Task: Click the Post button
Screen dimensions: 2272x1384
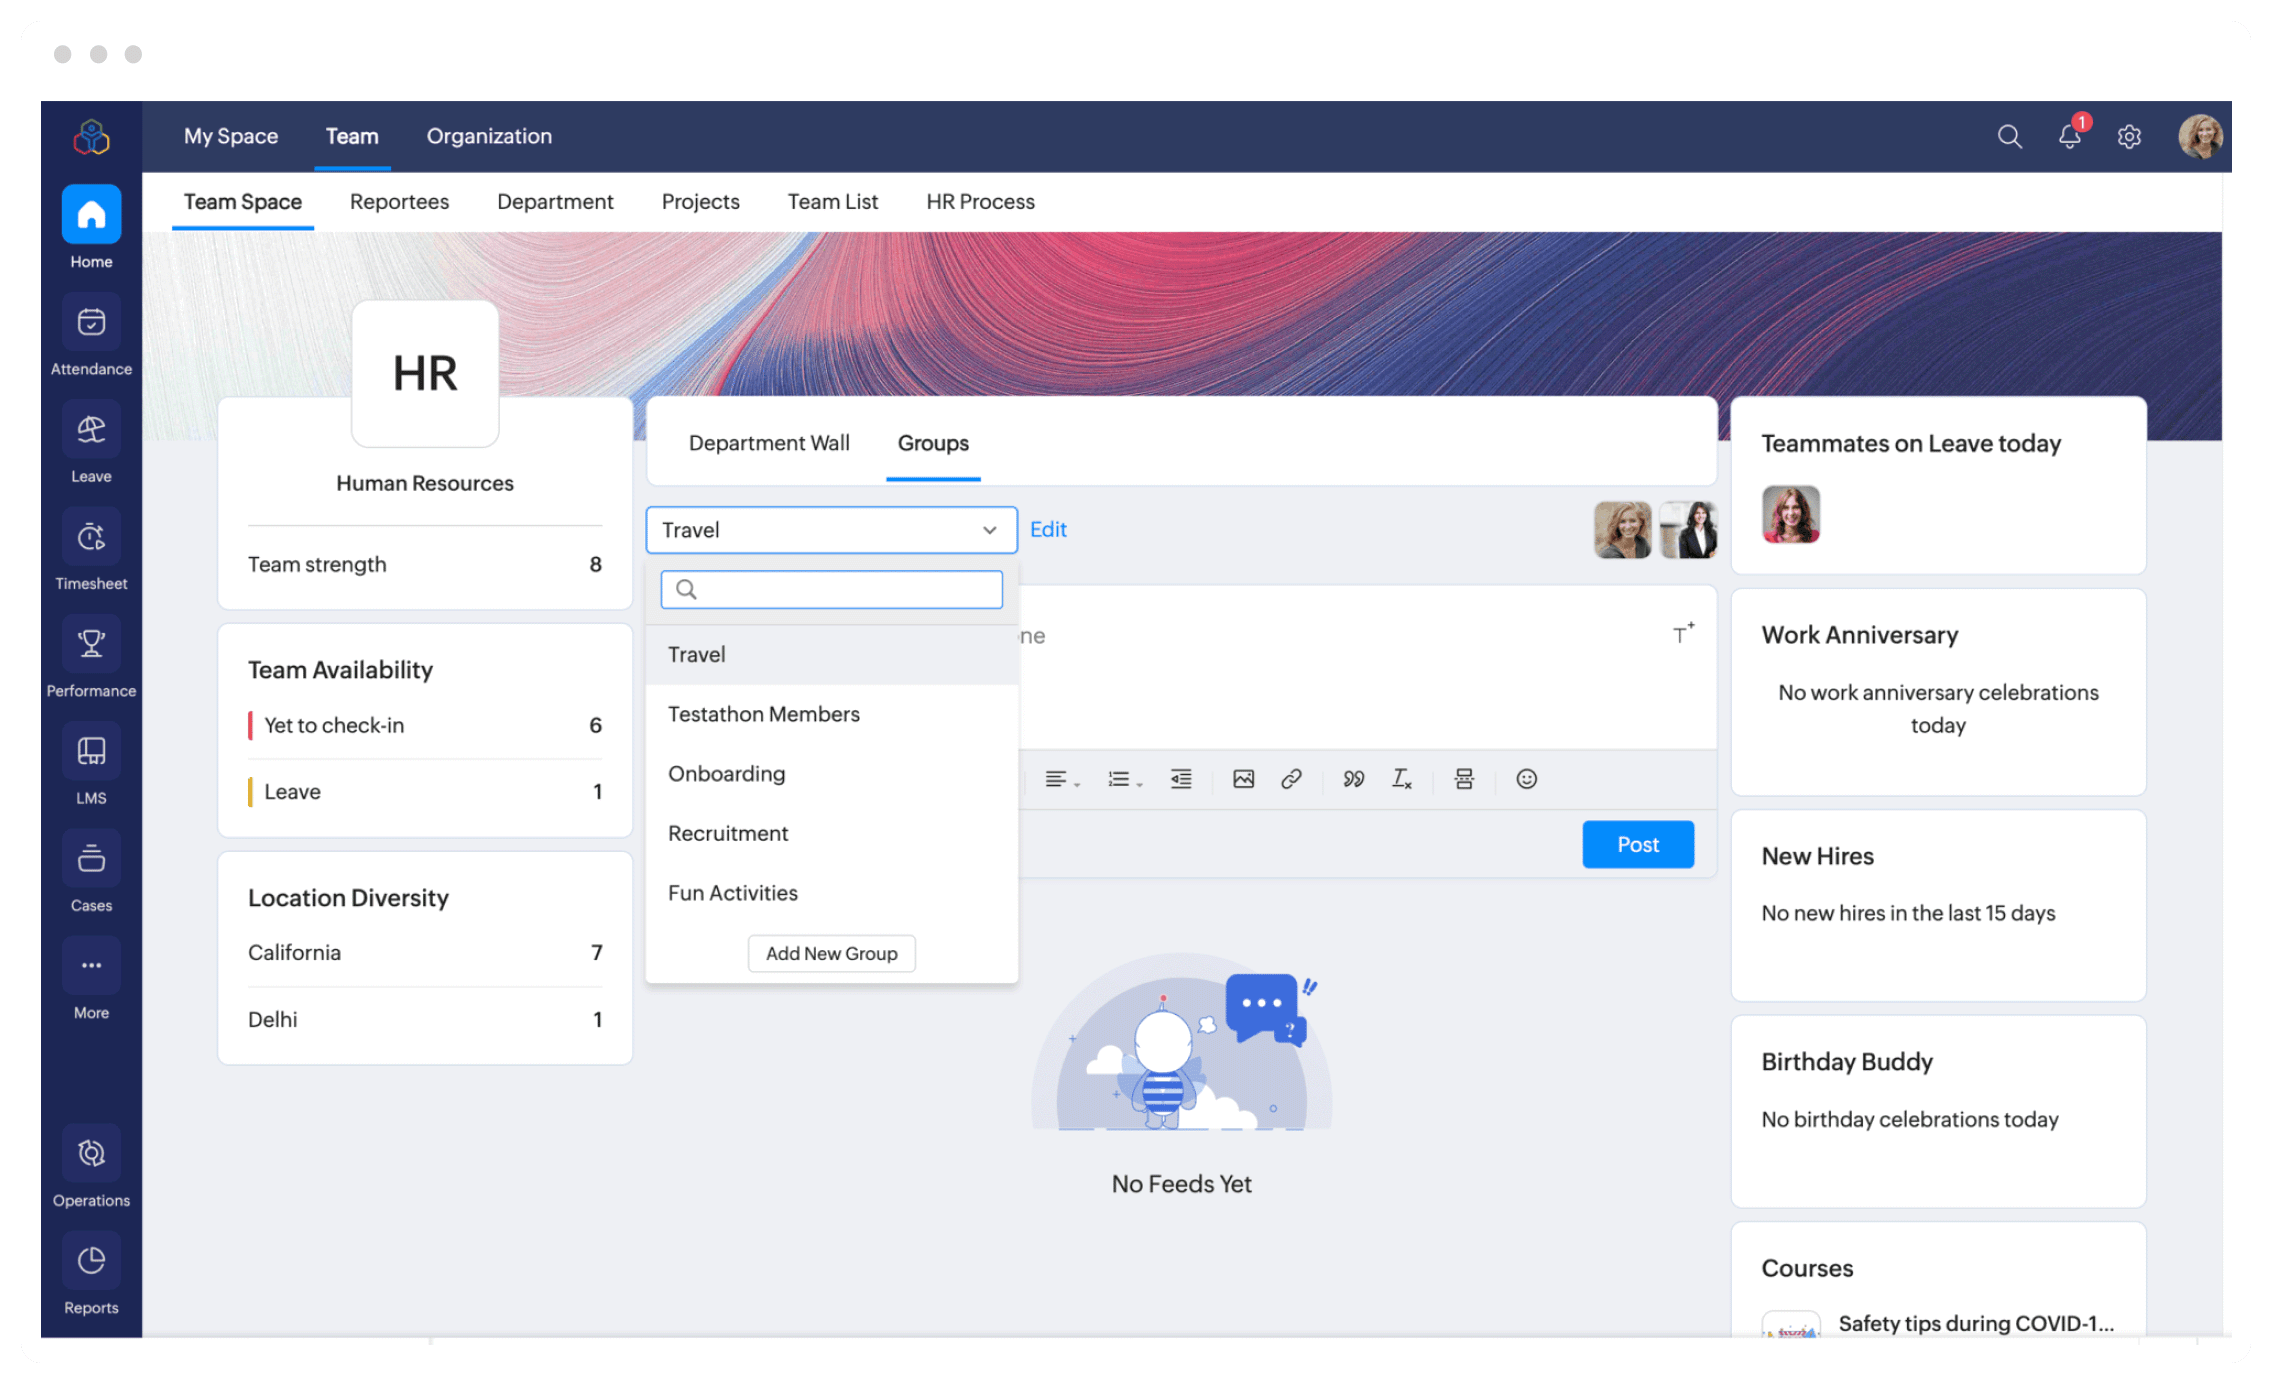Action: [1637, 844]
